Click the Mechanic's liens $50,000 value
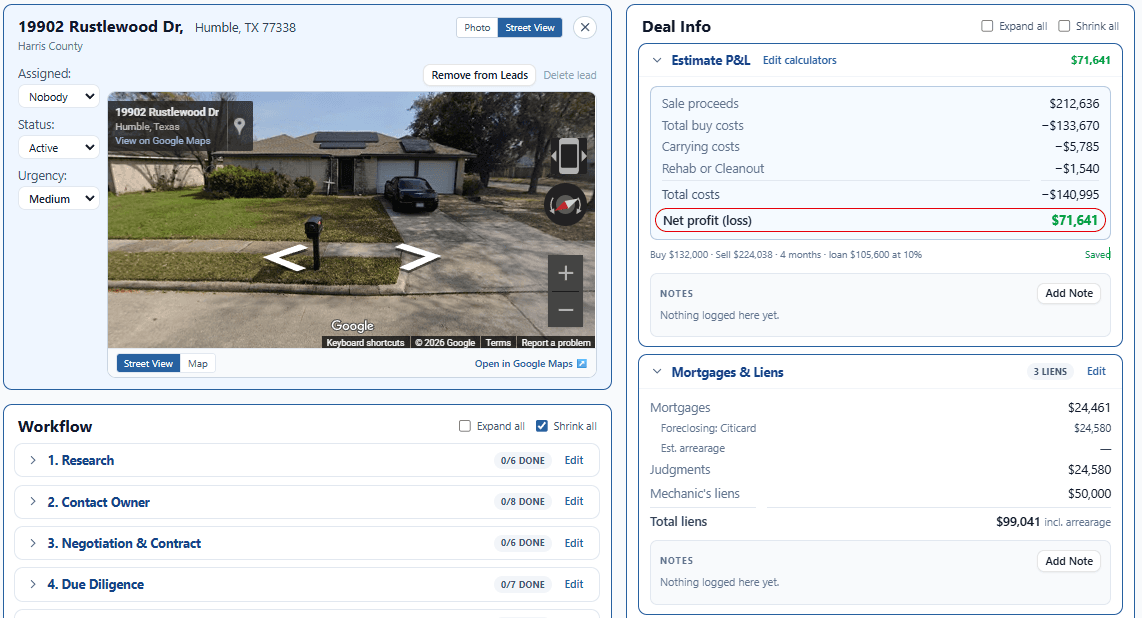Viewport: 1142px width, 618px height. click(x=1090, y=494)
